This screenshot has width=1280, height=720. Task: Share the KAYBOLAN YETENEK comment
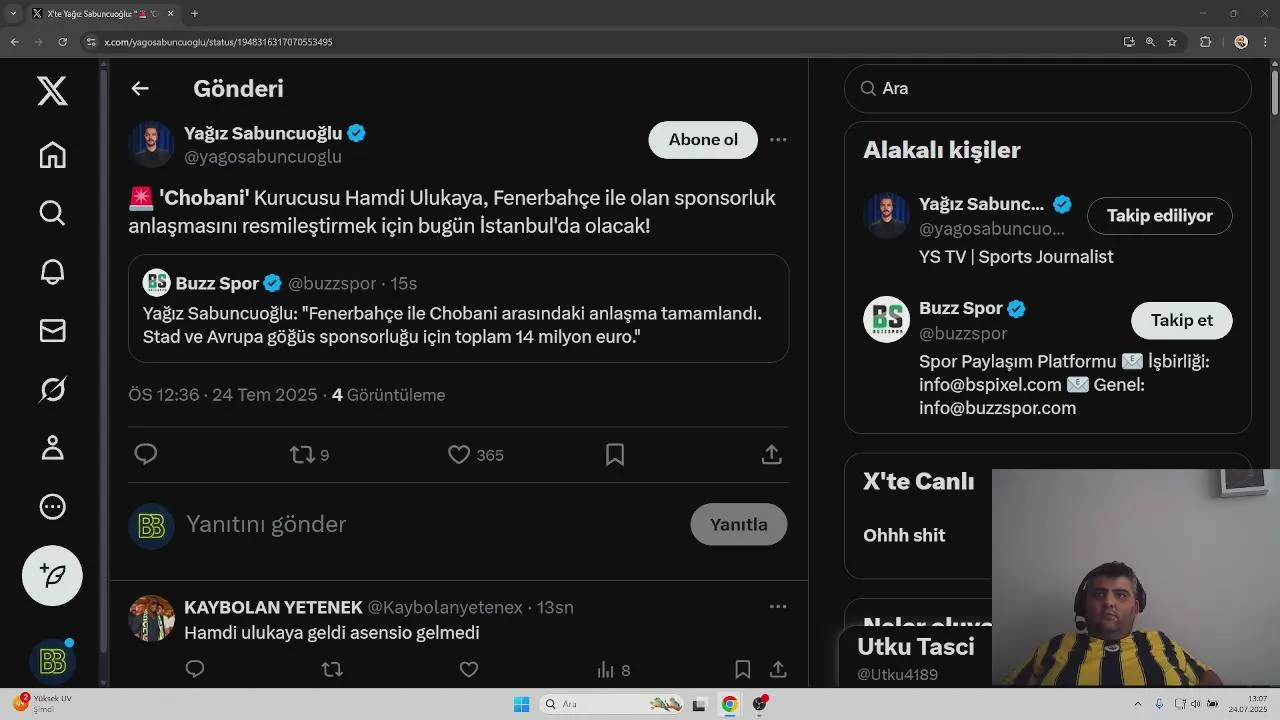778,670
